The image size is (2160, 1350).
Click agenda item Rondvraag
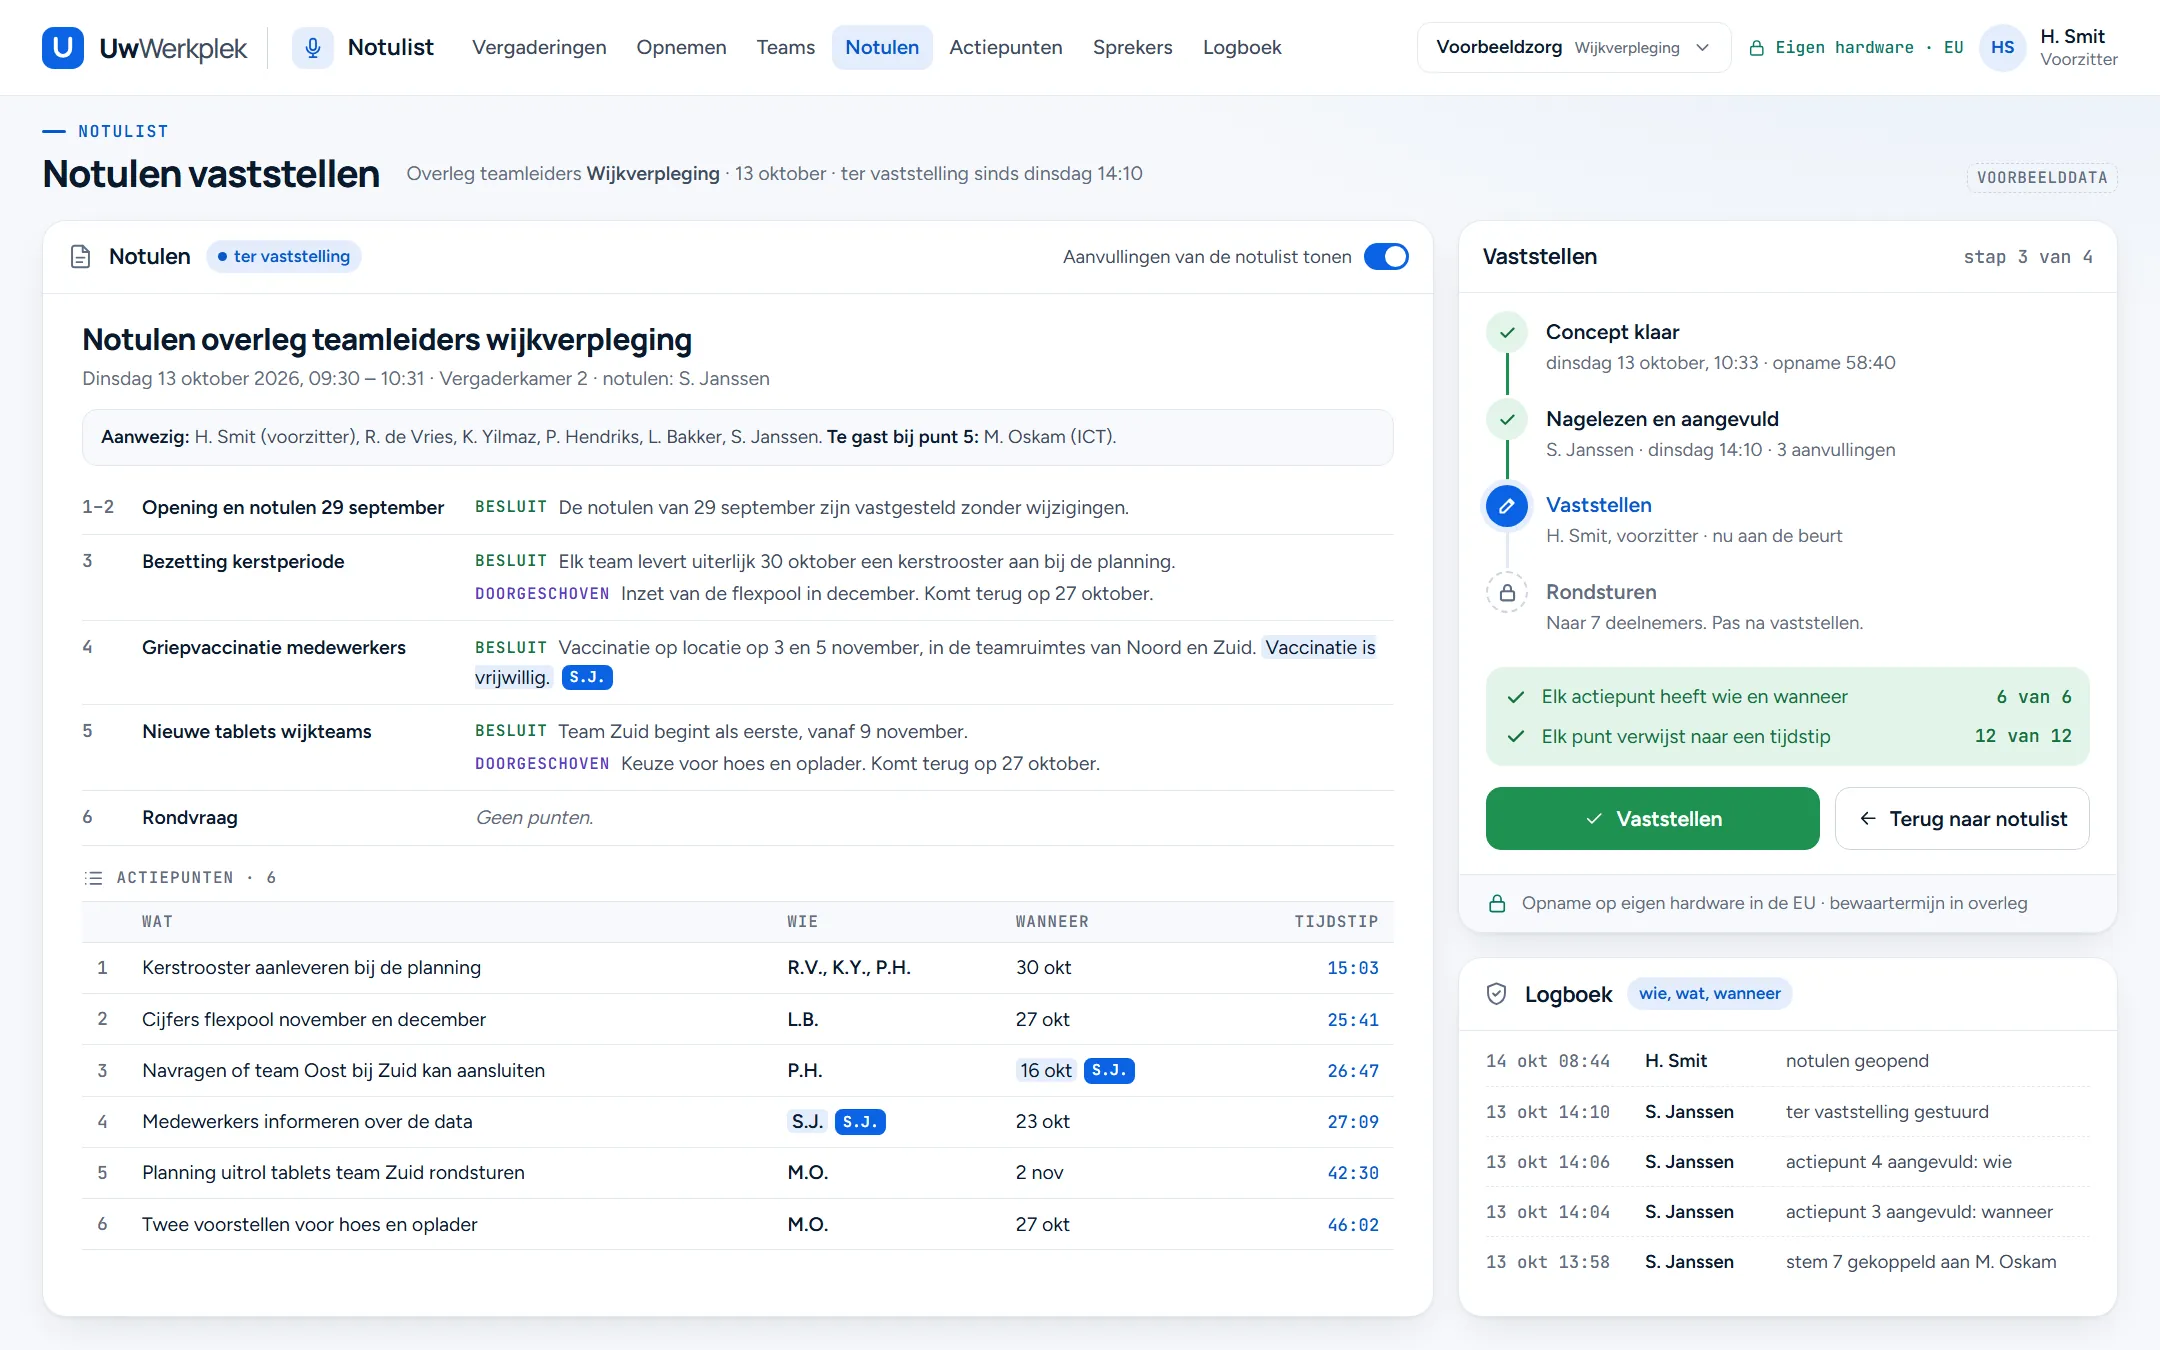190,818
